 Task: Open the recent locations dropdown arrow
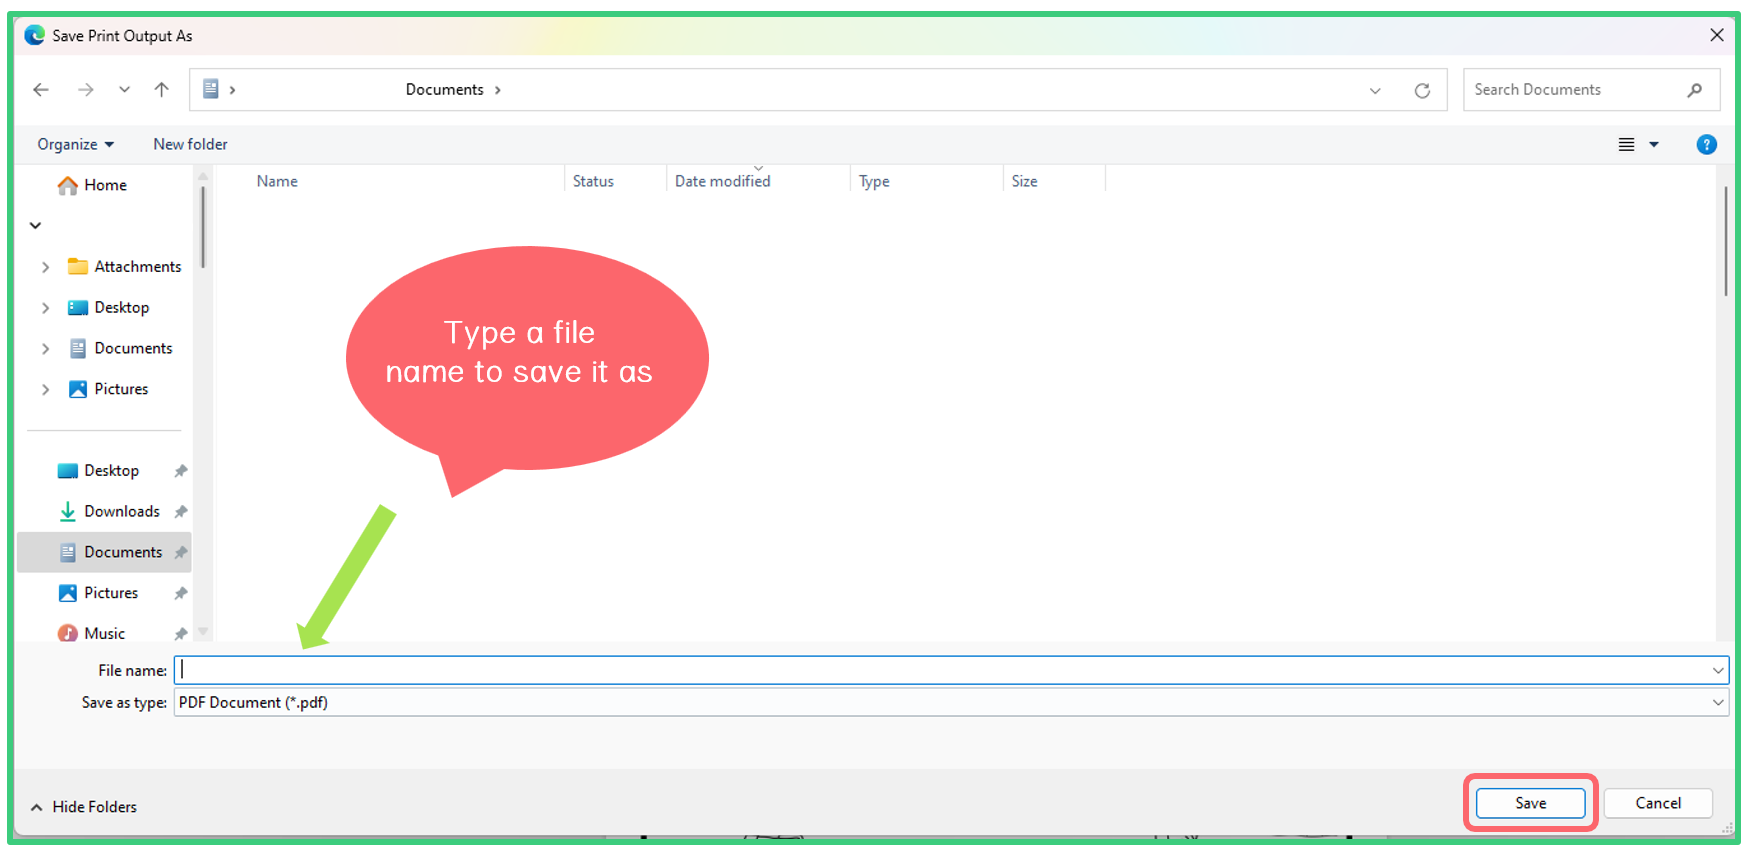124,90
